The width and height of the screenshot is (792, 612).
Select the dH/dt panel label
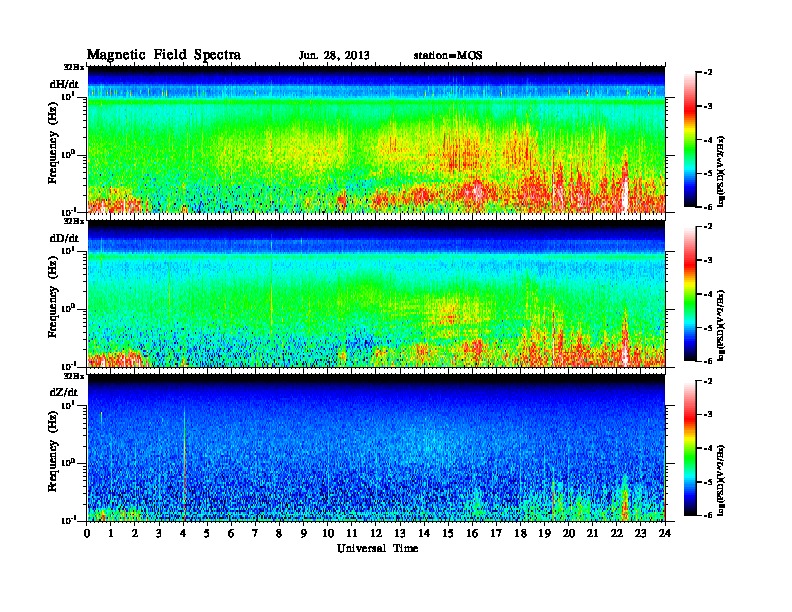[64, 84]
